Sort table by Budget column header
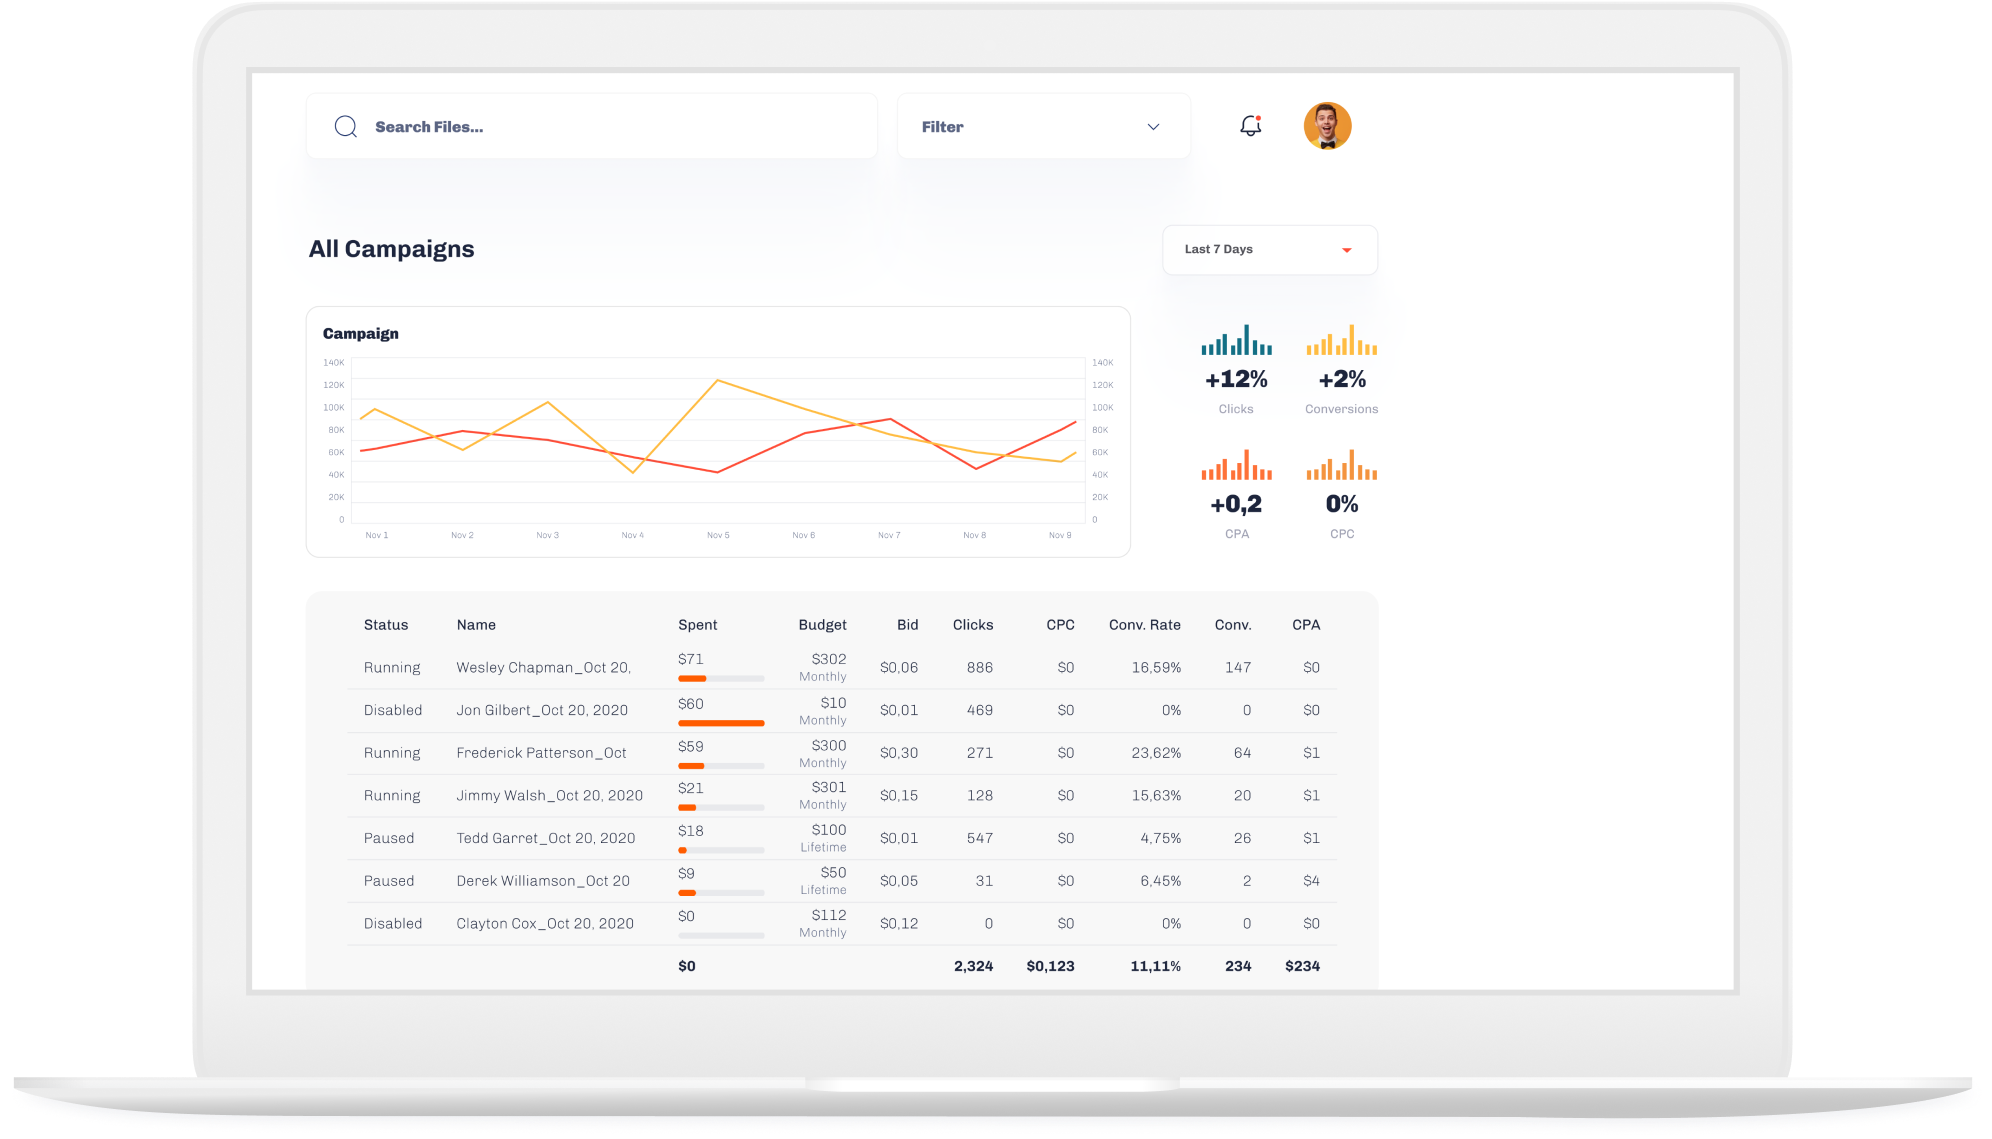 point(822,625)
